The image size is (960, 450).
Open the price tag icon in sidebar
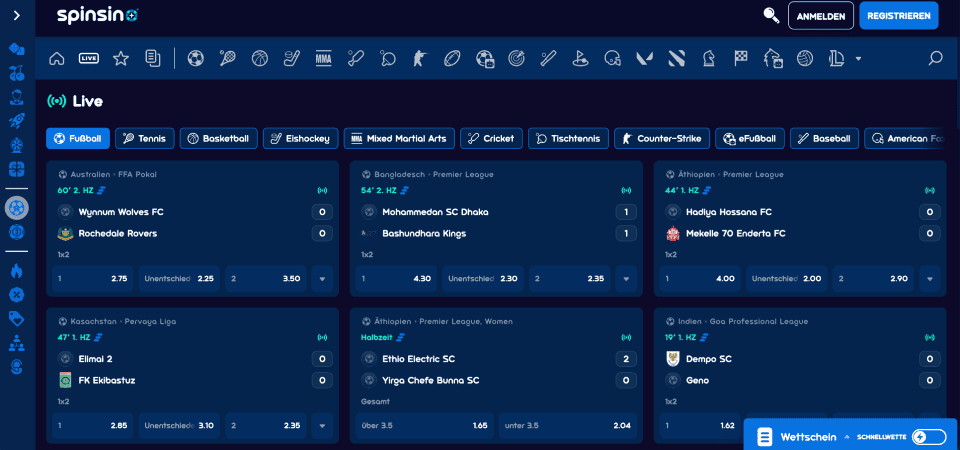17,318
